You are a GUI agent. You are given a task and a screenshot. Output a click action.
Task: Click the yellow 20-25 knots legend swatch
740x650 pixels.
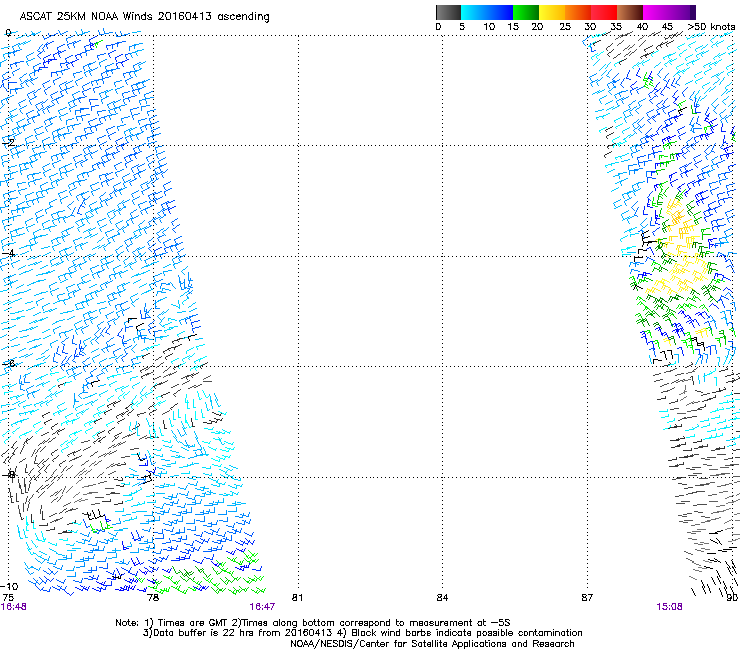(x=552, y=12)
